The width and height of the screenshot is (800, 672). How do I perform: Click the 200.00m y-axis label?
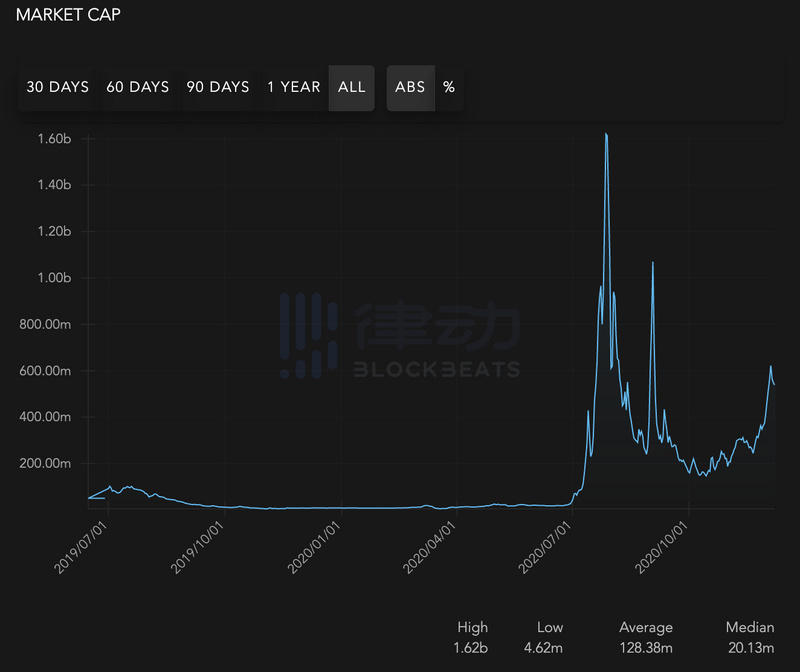[44, 465]
